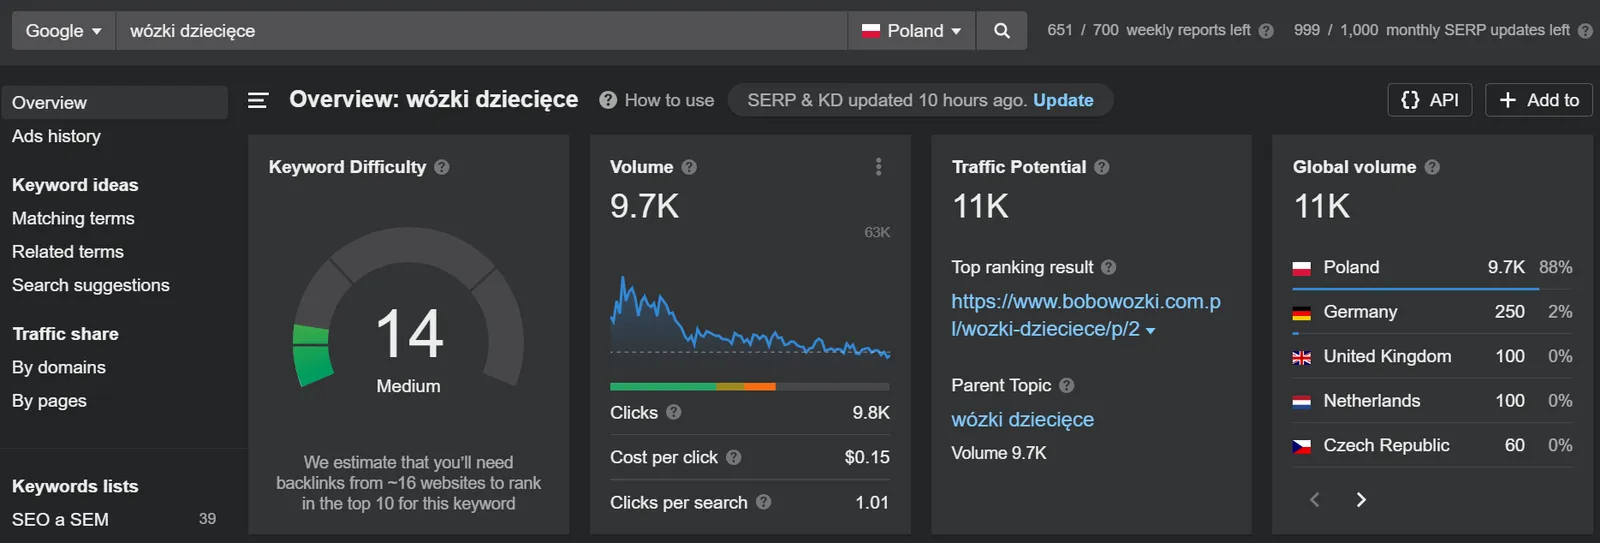Screen dimensions: 1600x543
Task: Click the How to use link text
Action: click(x=669, y=100)
